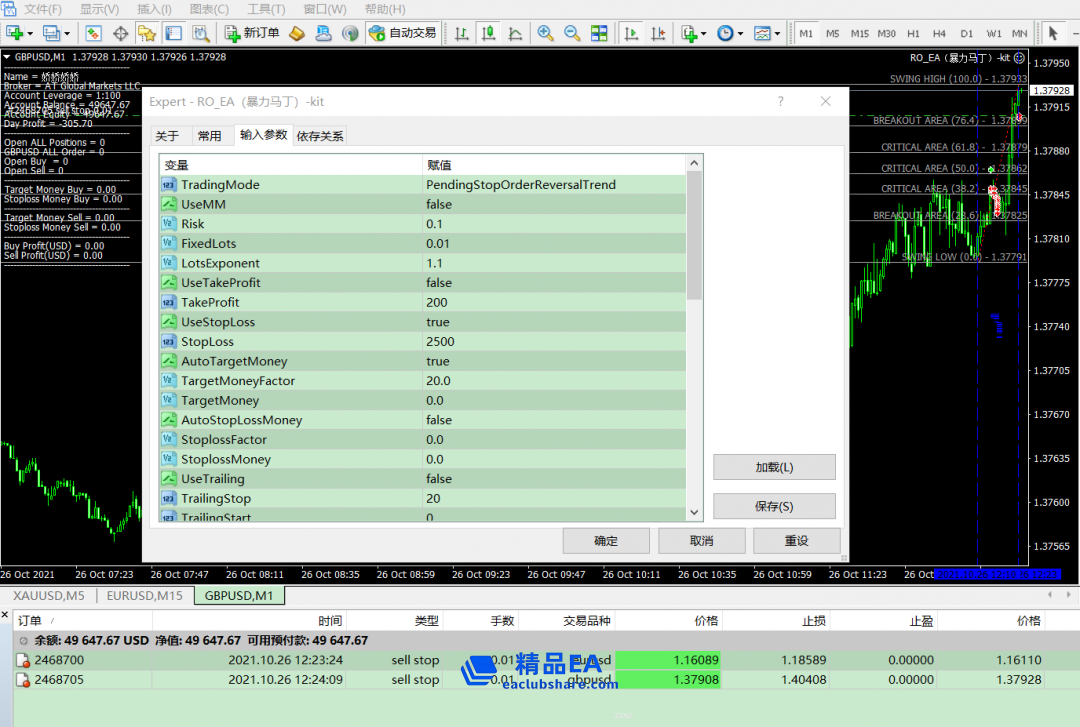Toggle the Auto Trading (自动交易) button
This screenshot has width=1080, height=727.
click(x=402, y=33)
